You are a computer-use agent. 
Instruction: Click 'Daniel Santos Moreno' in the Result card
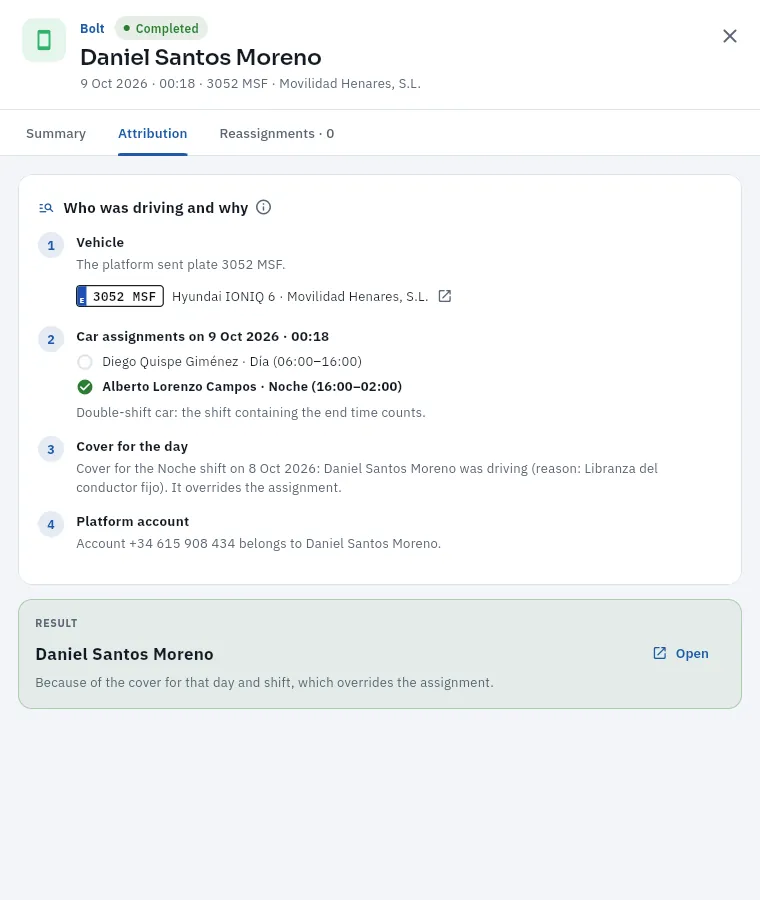[x=125, y=654]
